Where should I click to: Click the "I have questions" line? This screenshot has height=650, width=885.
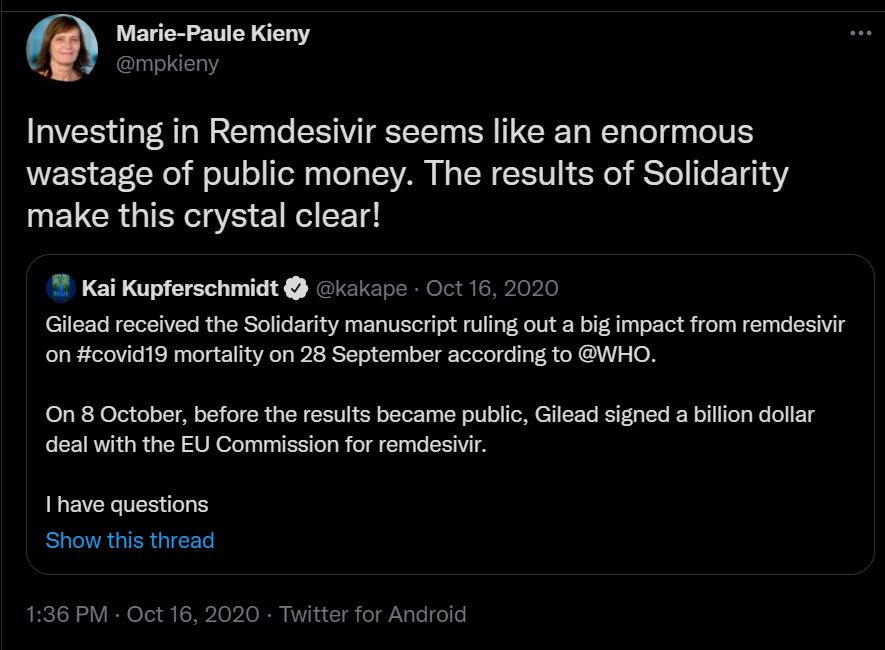tap(127, 504)
